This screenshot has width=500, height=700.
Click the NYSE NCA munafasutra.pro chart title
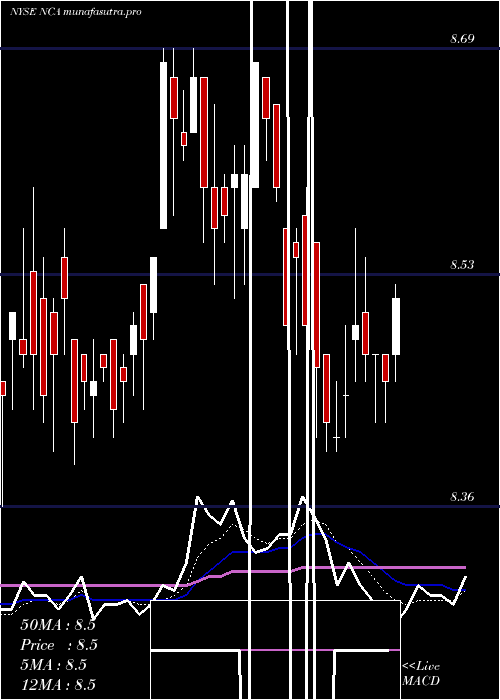tap(75, 12)
